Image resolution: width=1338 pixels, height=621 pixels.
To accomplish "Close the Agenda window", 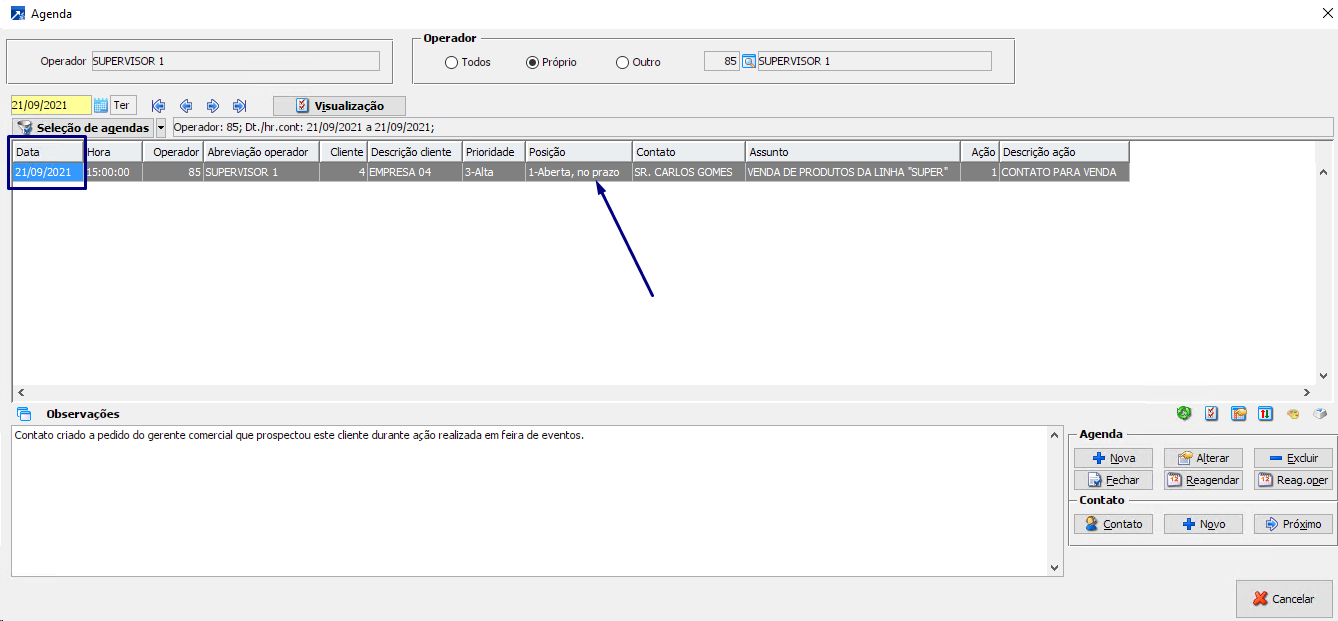I will tap(1326, 14).
